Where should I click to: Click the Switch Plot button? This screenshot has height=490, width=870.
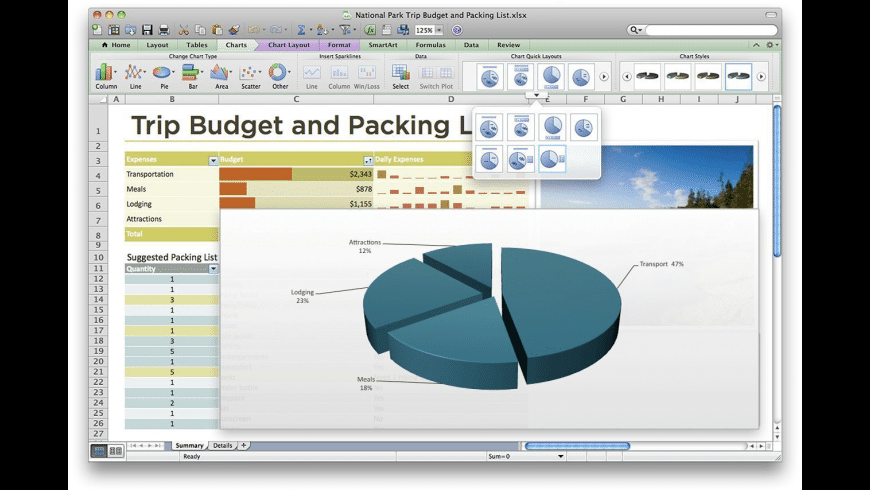pos(436,76)
